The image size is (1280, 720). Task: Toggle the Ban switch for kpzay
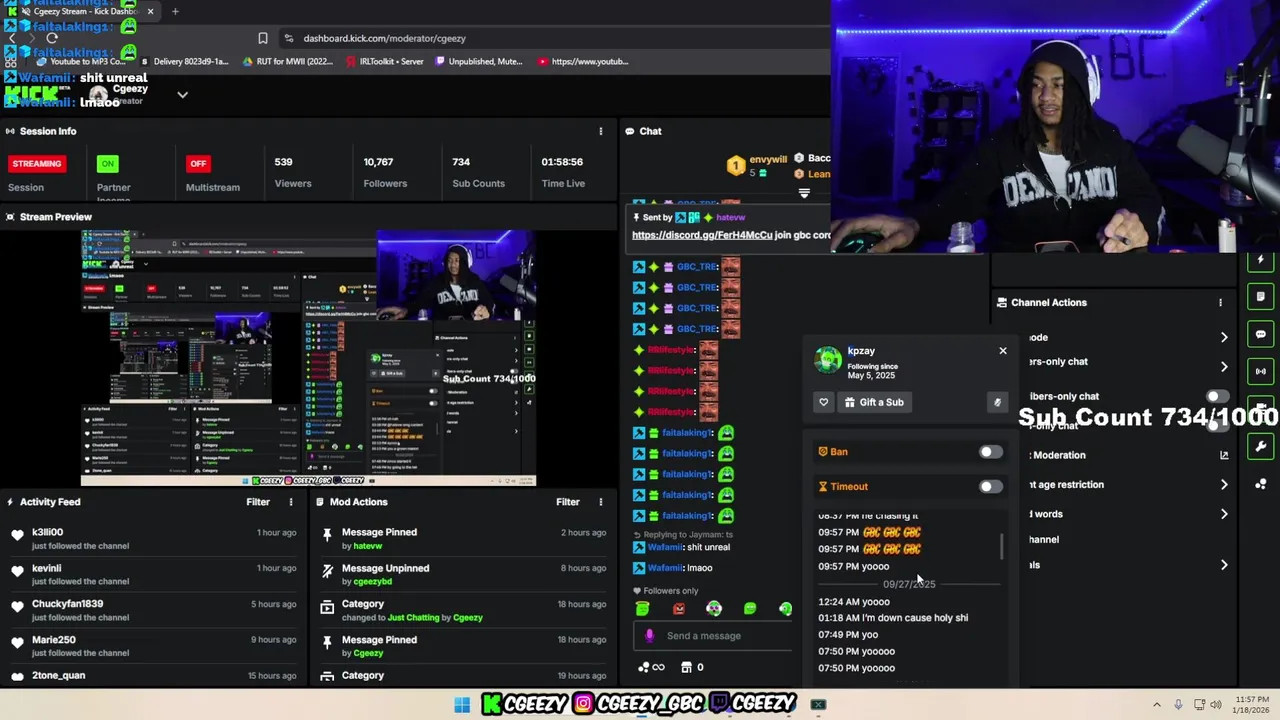990,452
